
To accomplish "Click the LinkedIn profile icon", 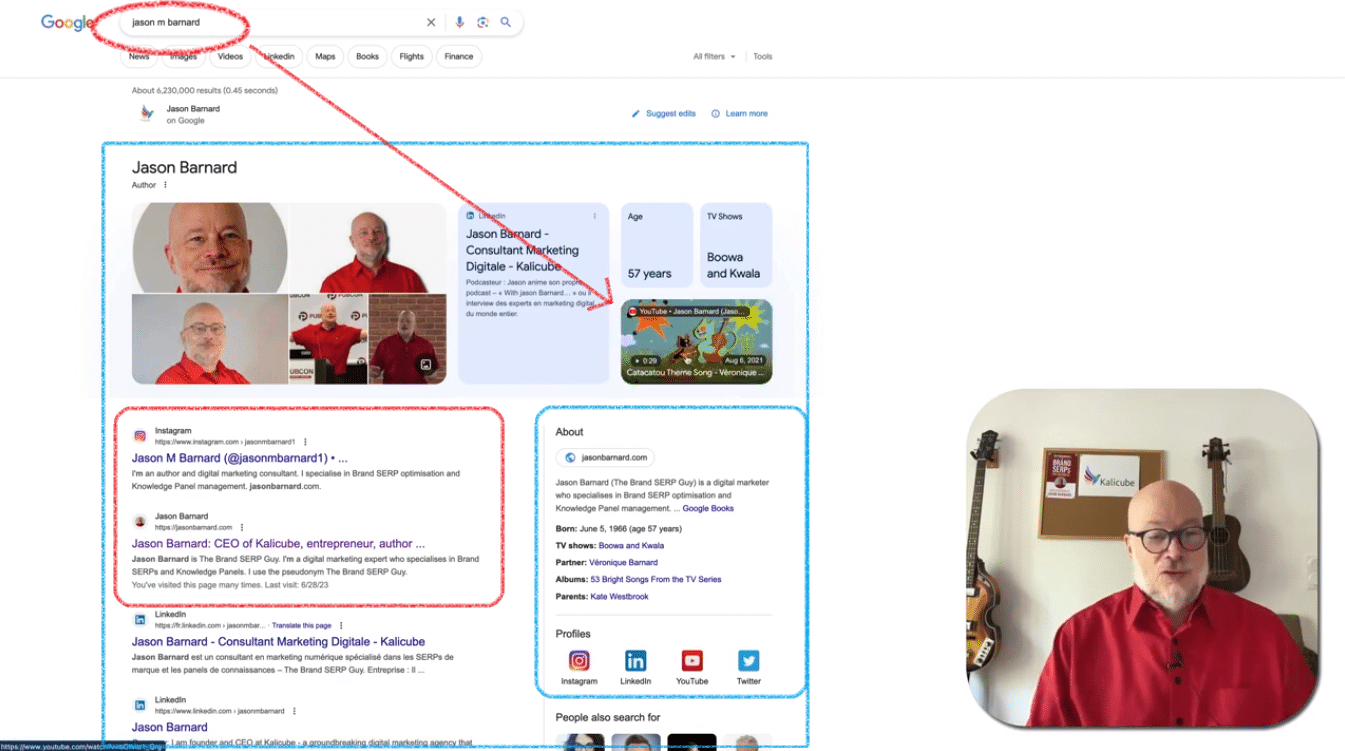I will tap(636, 661).
